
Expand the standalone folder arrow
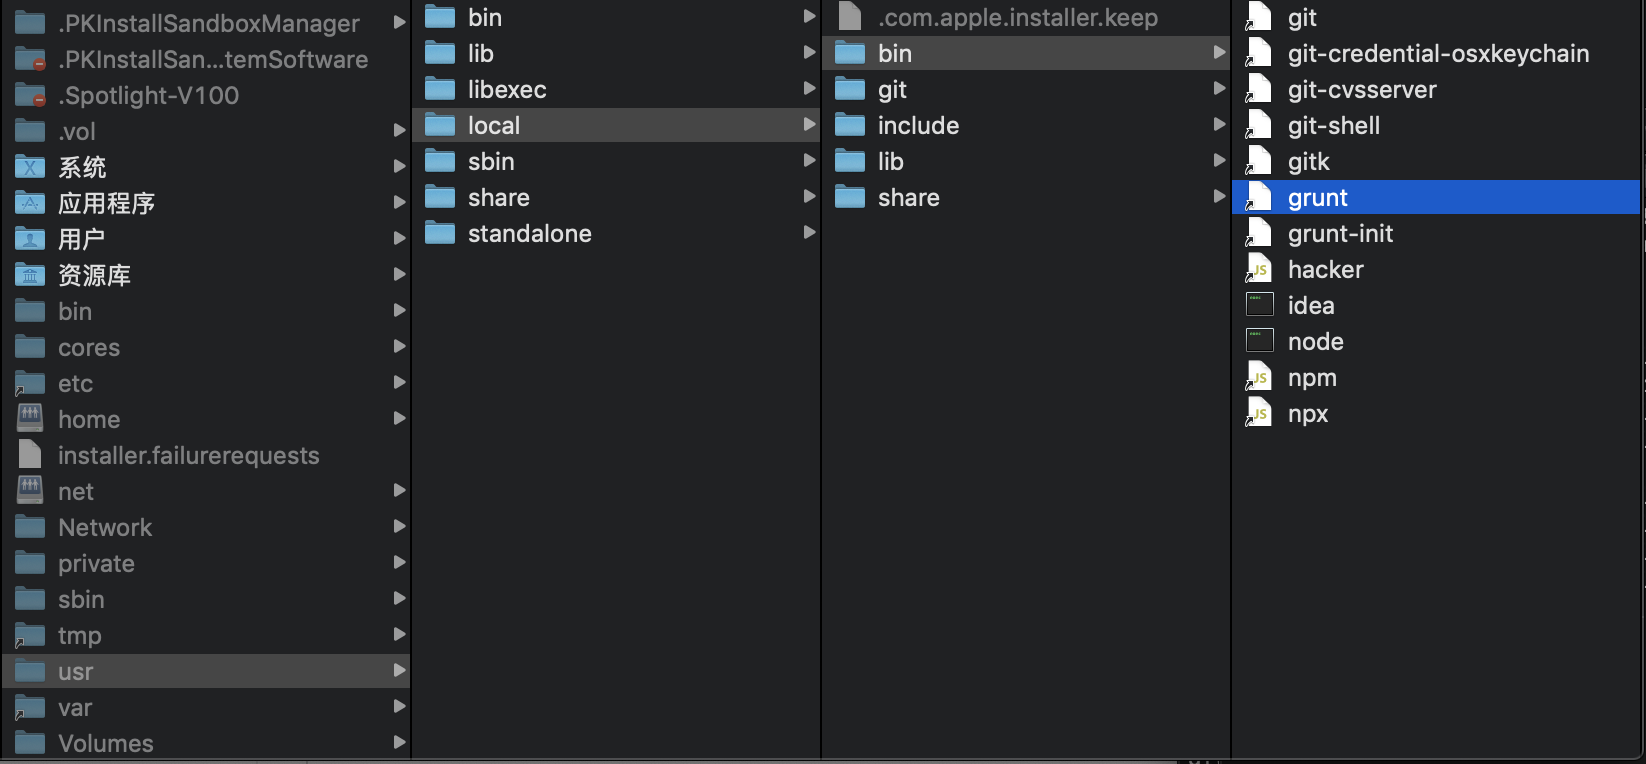coord(809,232)
